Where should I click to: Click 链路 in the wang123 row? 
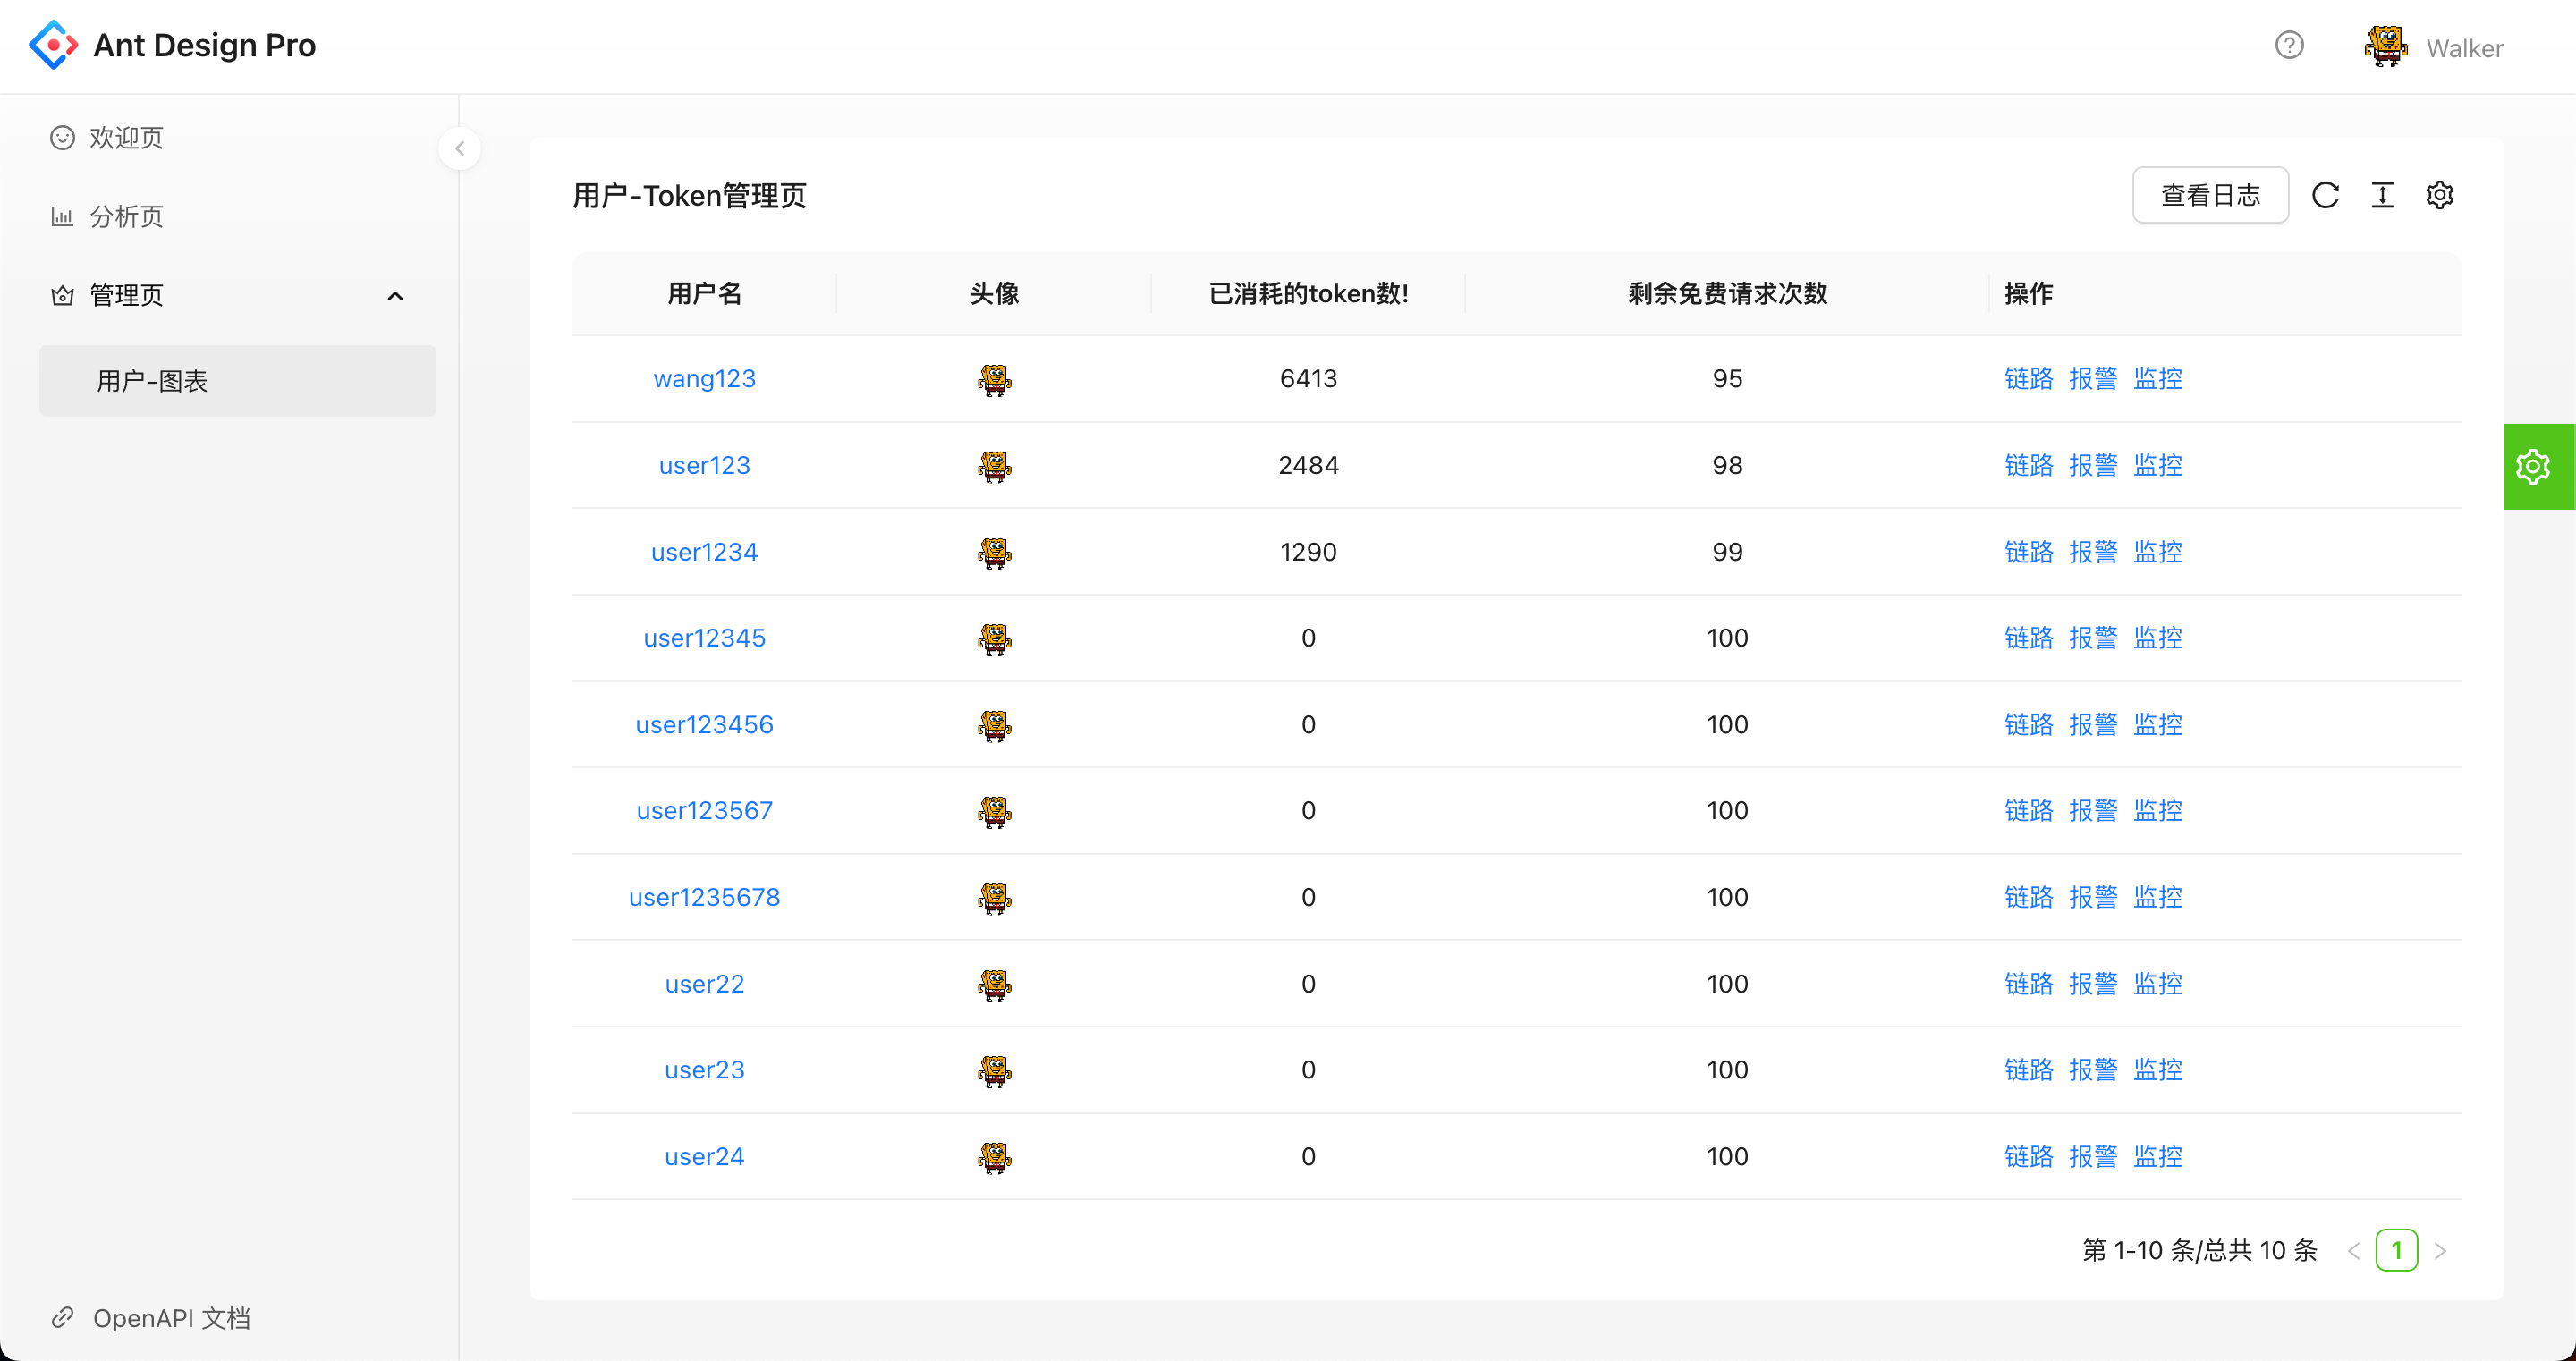pos(2029,379)
